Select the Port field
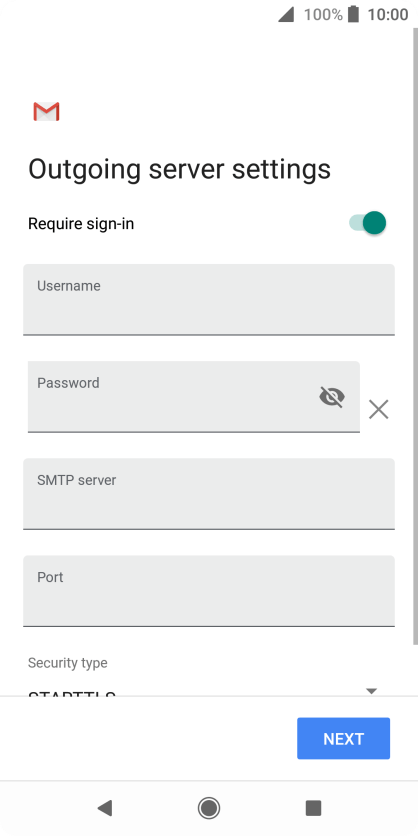 click(209, 591)
